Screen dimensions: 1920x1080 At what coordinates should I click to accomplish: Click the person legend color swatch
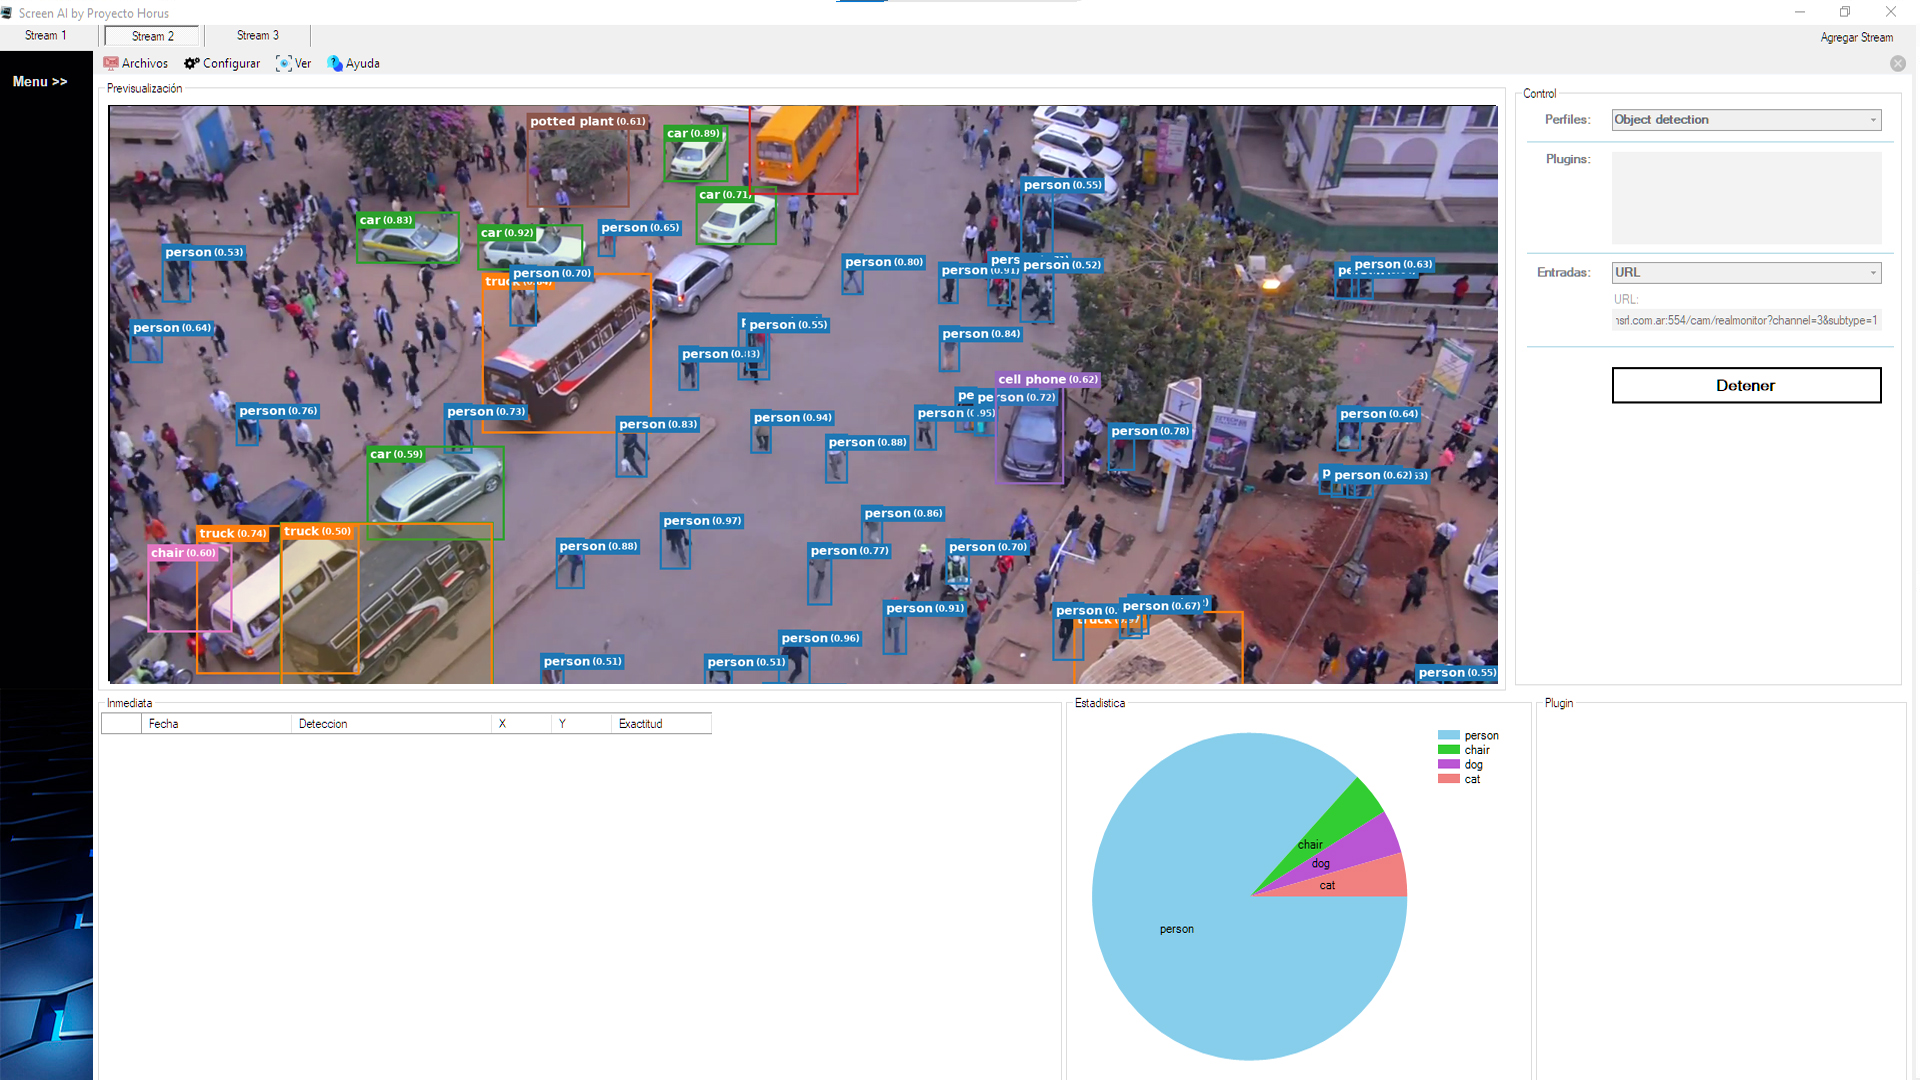point(1448,735)
